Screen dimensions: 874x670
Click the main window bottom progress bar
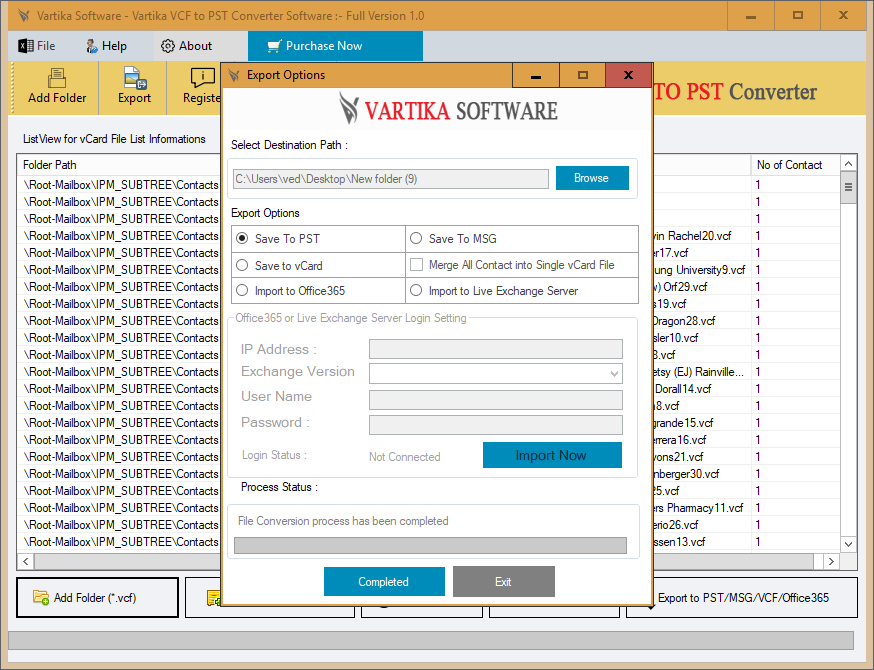click(x=430, y=640)
